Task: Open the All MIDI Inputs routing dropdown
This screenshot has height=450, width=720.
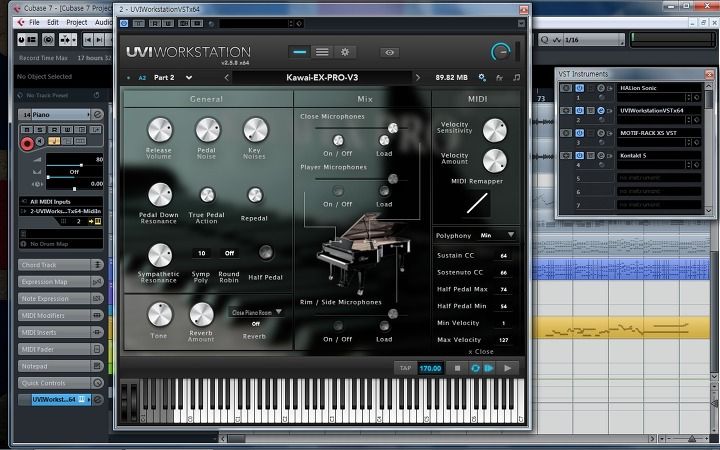Action: (62, 202)
